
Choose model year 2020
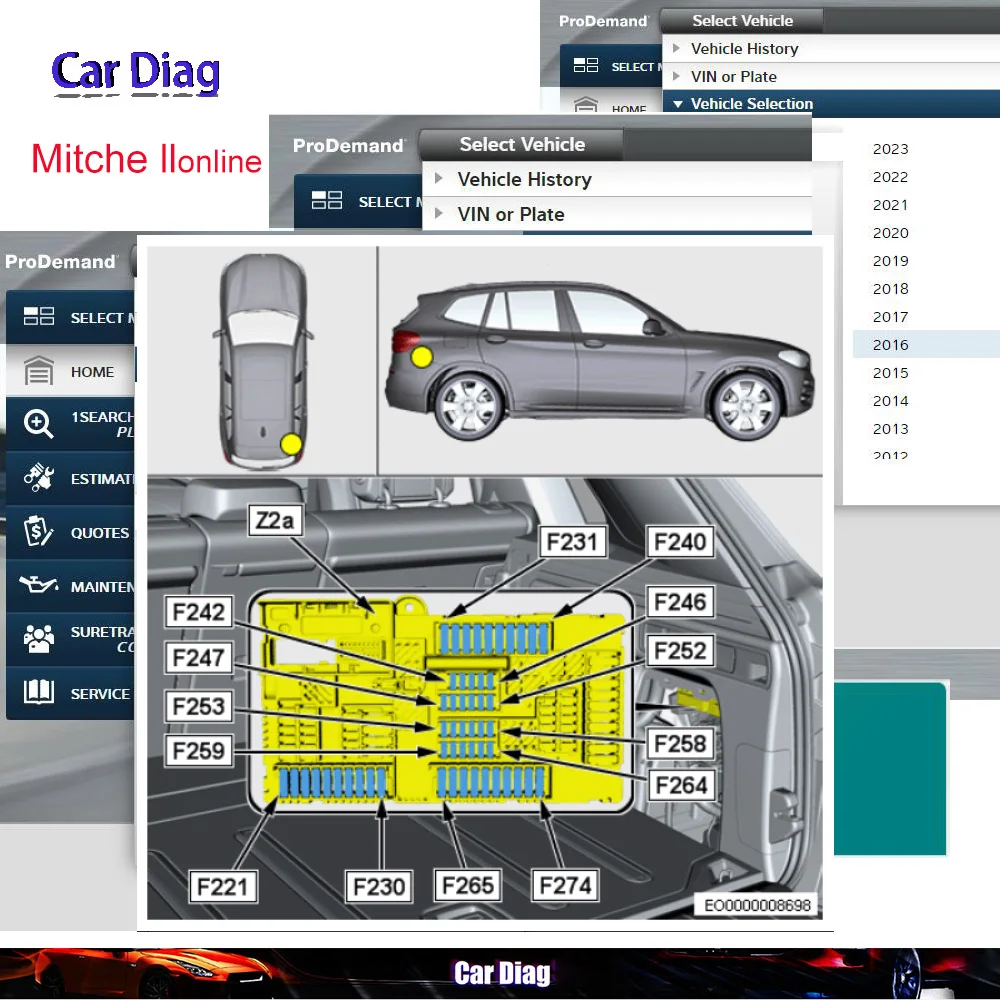(x=890, y=233)
